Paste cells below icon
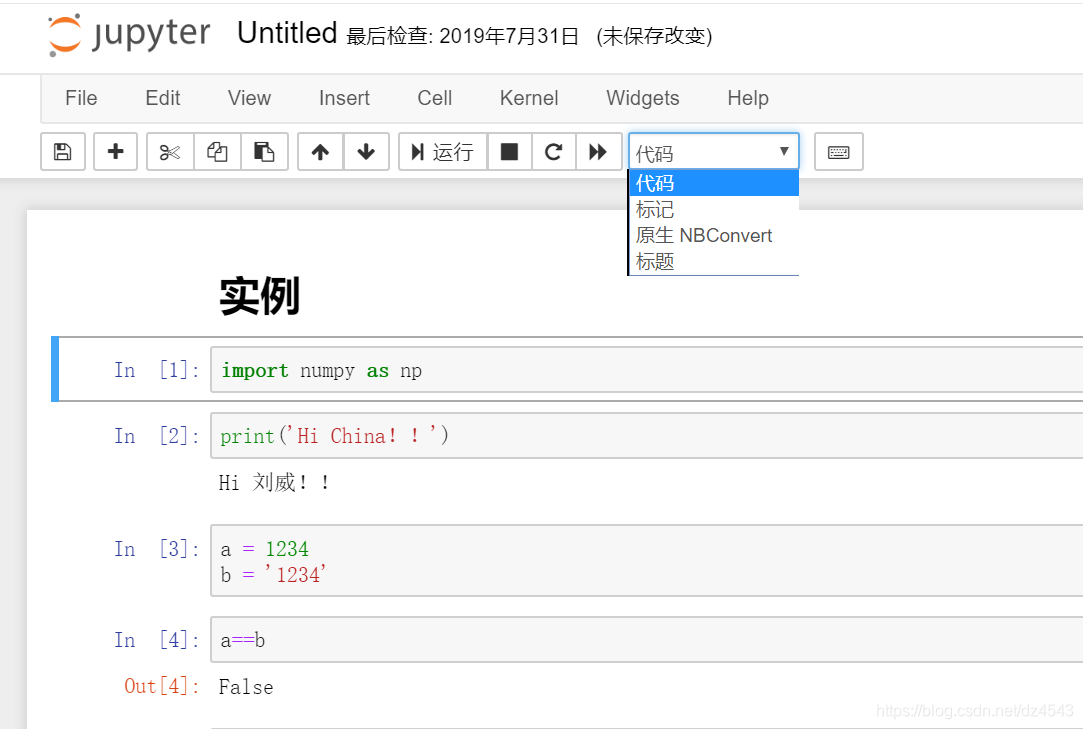The height and width of the screenshot is (729, 1083). (x=264, y=151)
